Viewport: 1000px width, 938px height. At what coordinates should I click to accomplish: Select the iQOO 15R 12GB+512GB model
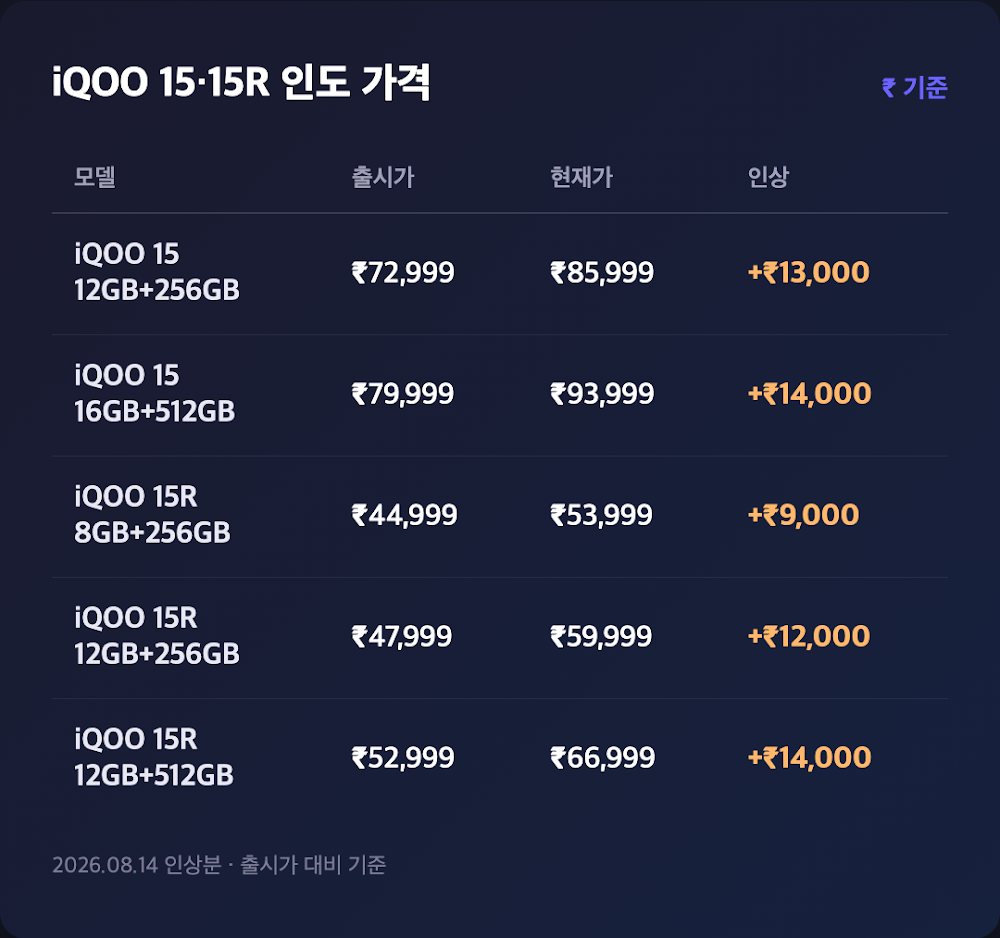(x=154, y=757)
